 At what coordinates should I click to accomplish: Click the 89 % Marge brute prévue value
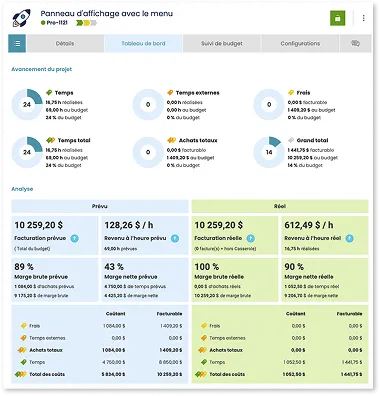(24, 267)
